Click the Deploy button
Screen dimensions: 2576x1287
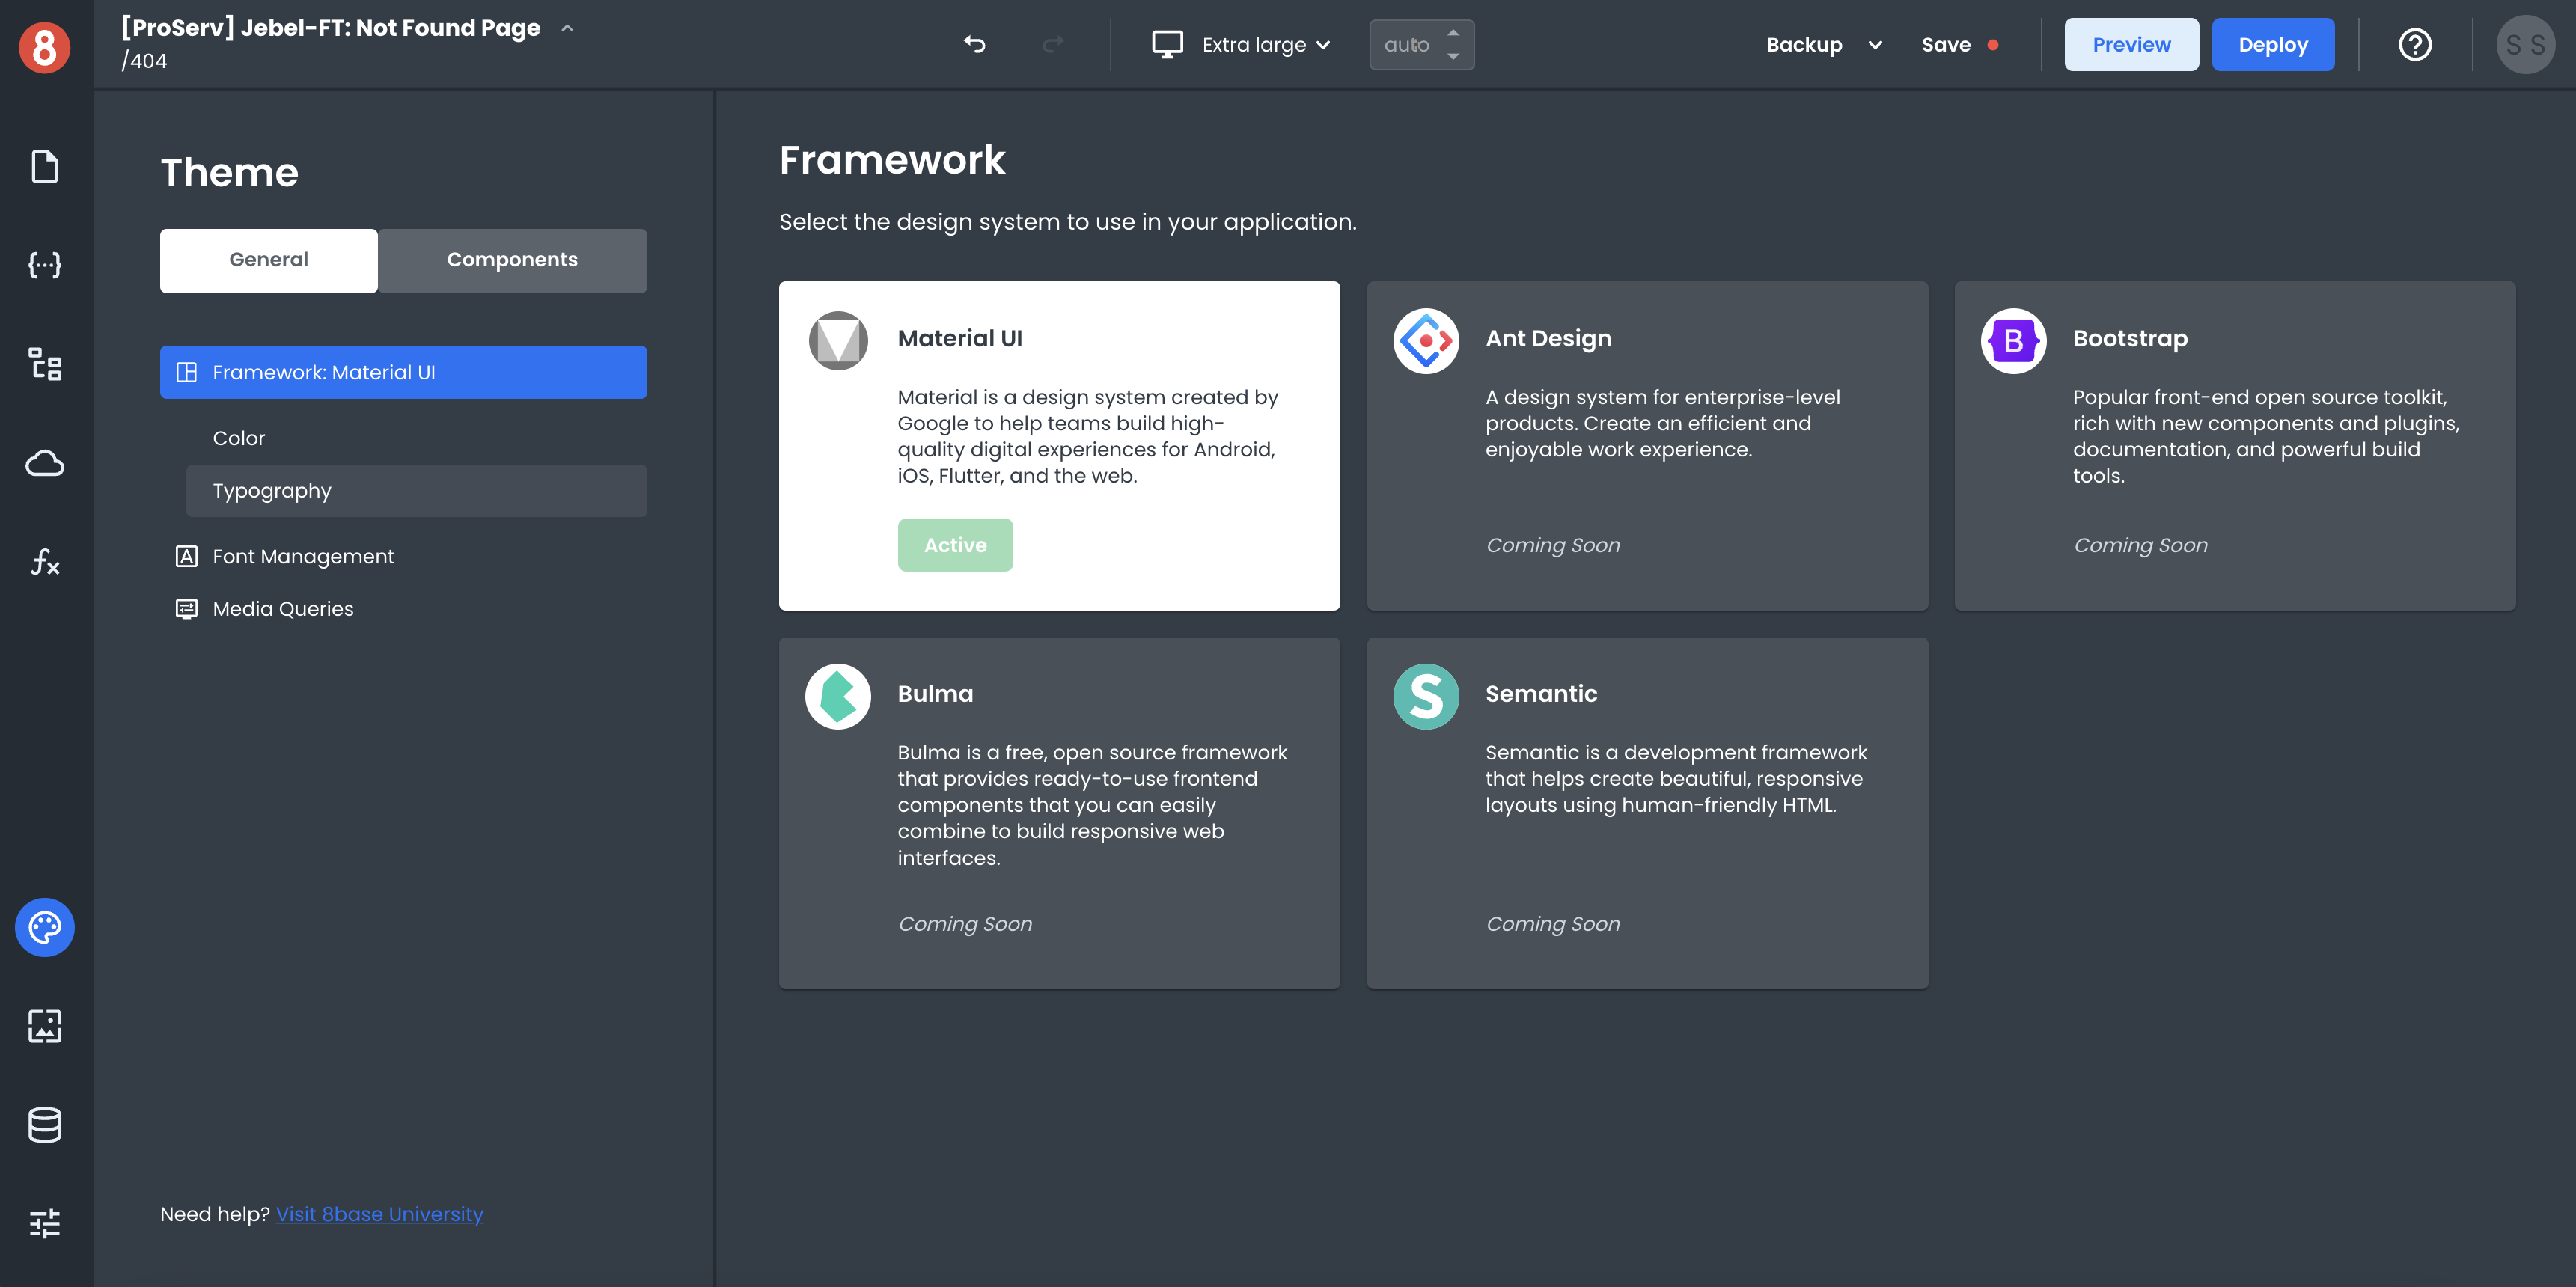click(x=2272, y=45)
